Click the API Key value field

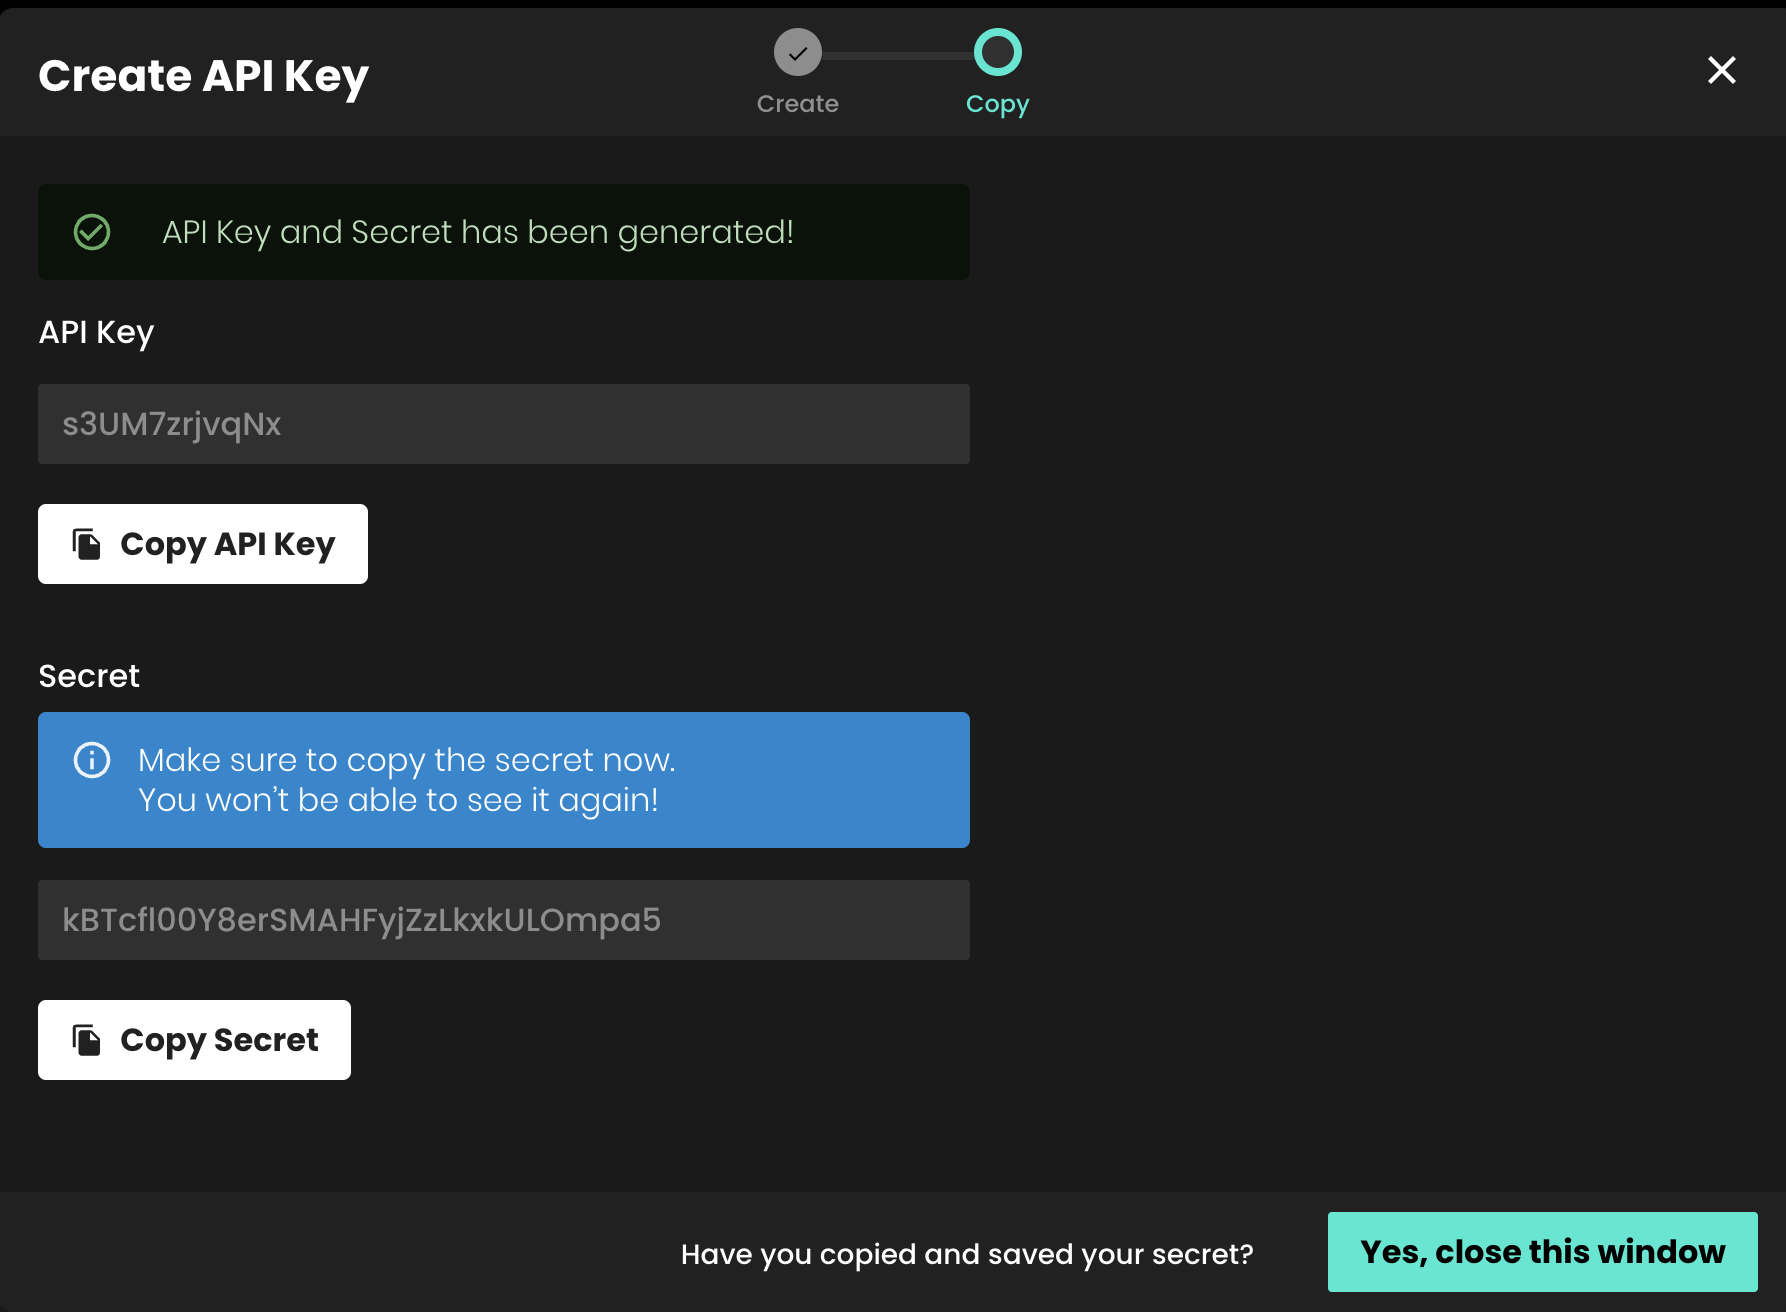[504, 424]
